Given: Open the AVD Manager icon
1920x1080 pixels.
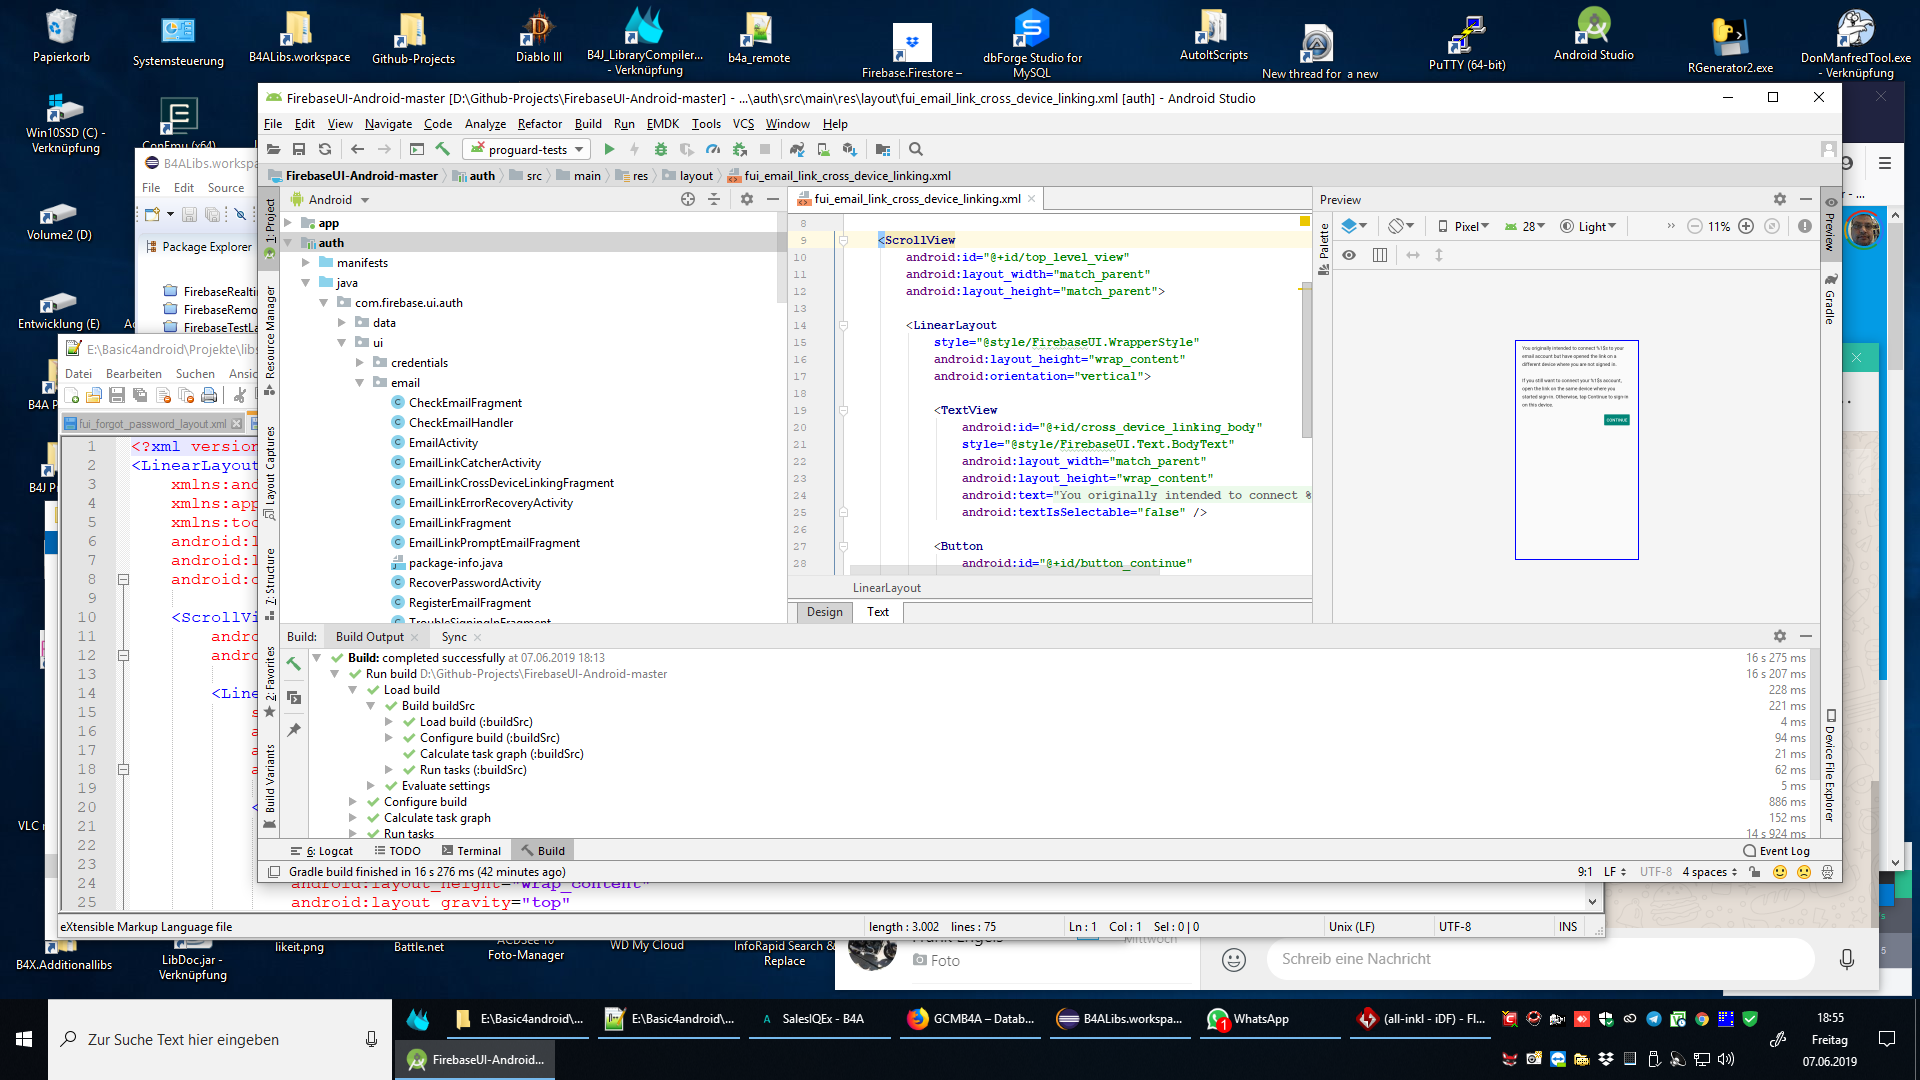Looking at the screenshot, I should click(x=823, y=149).
